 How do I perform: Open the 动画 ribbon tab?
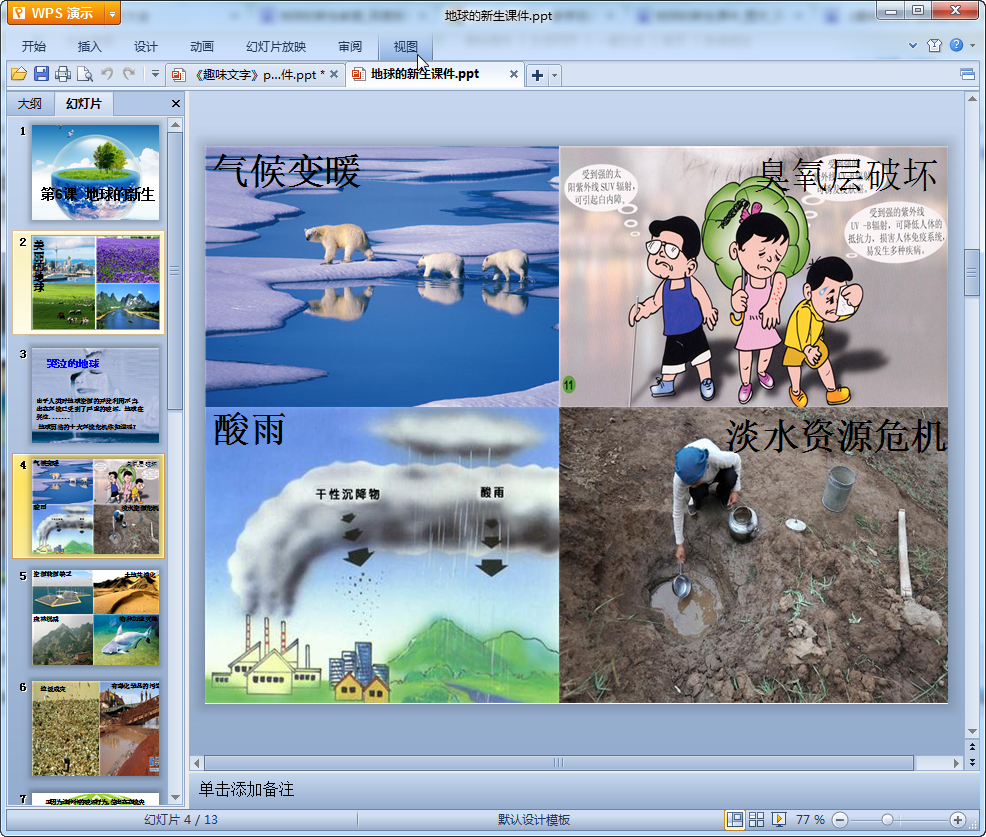pos(202,47)
